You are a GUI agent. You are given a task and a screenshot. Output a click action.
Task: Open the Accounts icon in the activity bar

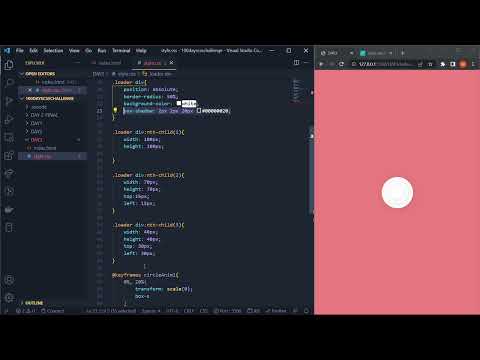coord(9,280)
